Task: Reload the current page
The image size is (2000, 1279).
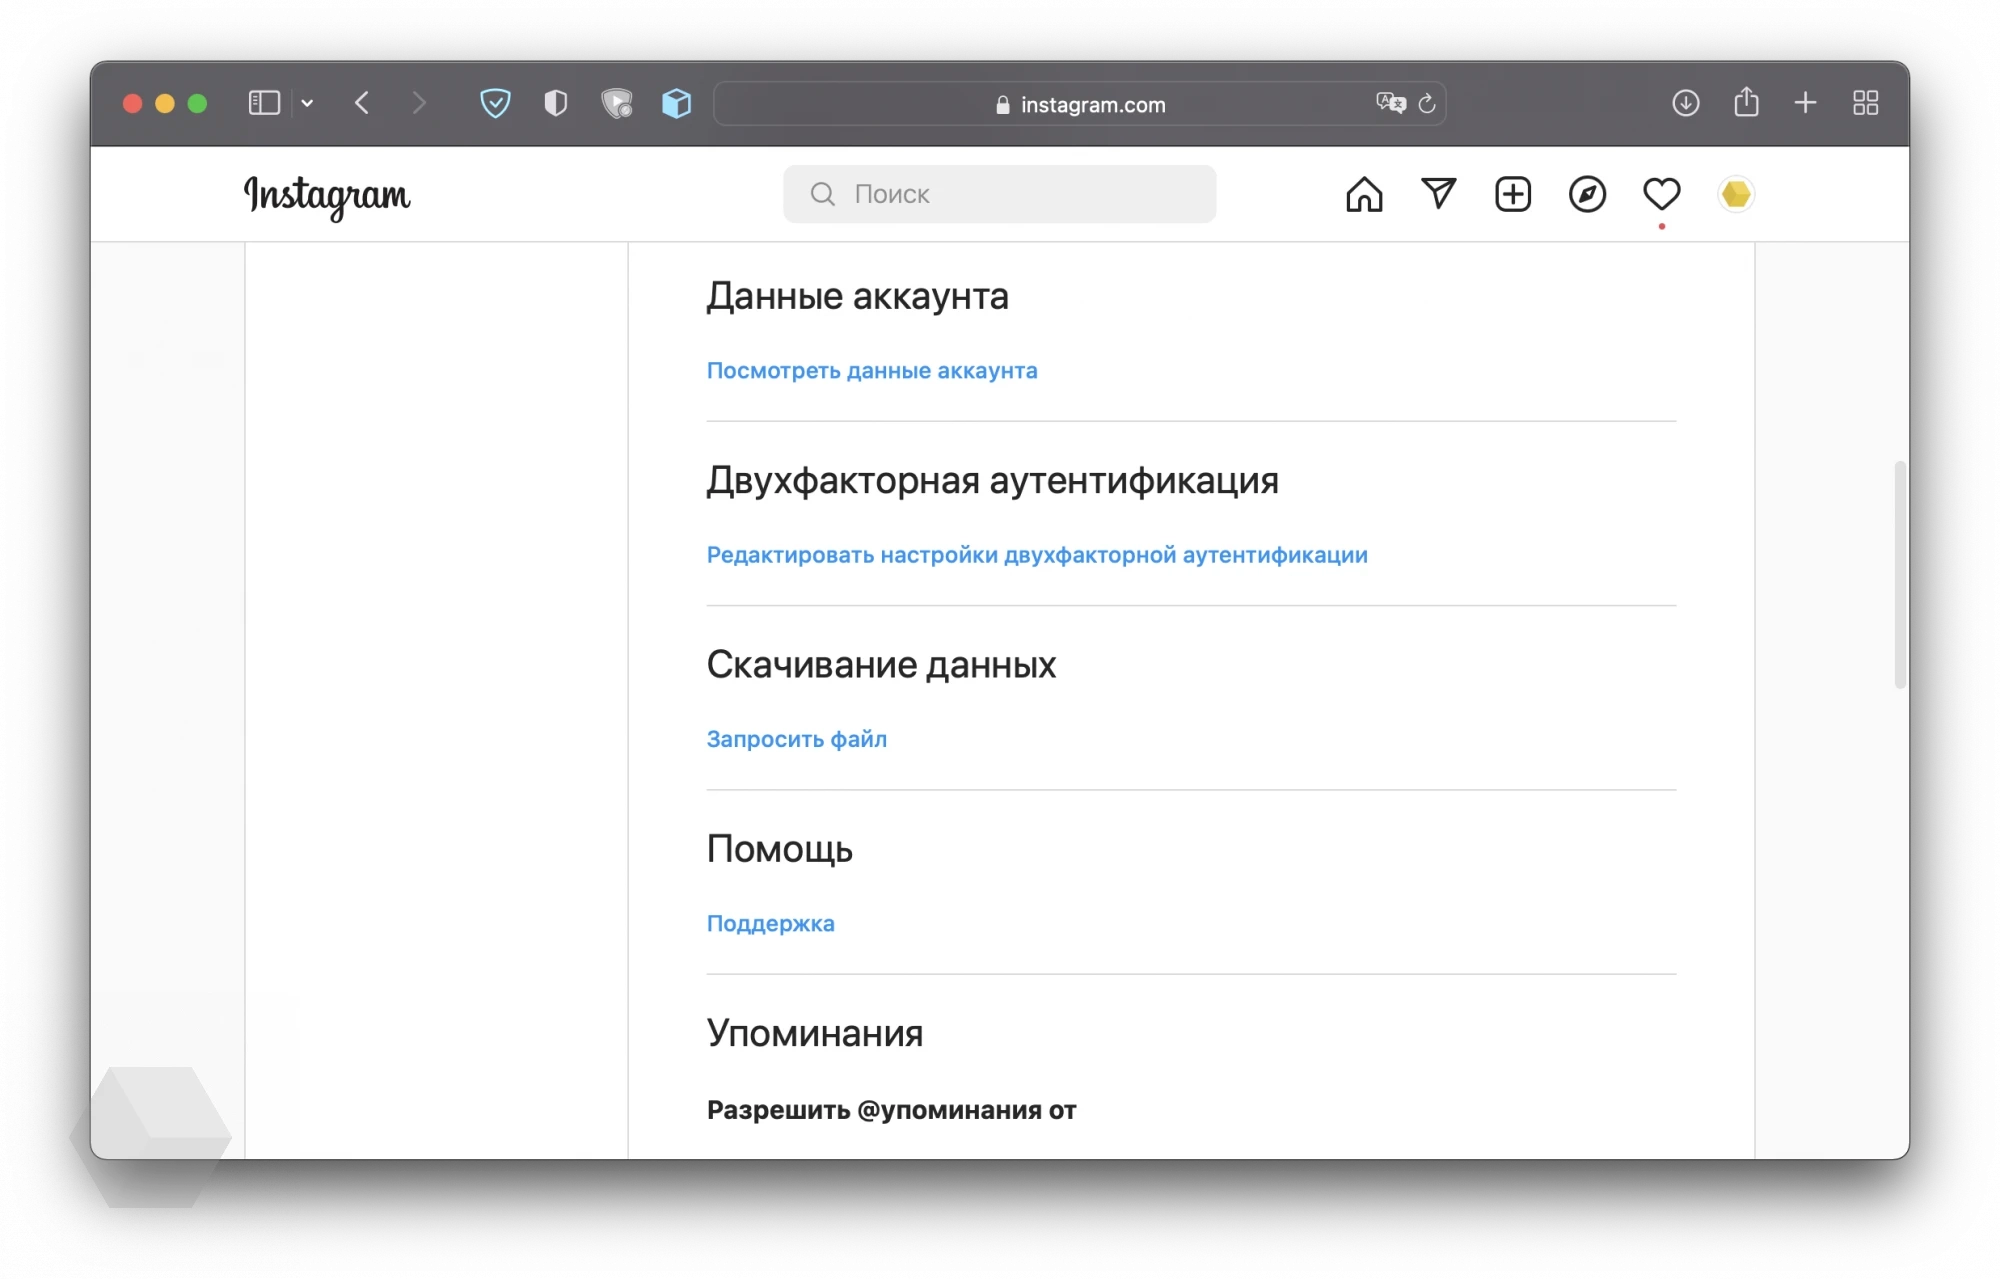Action: (1427, 103)
